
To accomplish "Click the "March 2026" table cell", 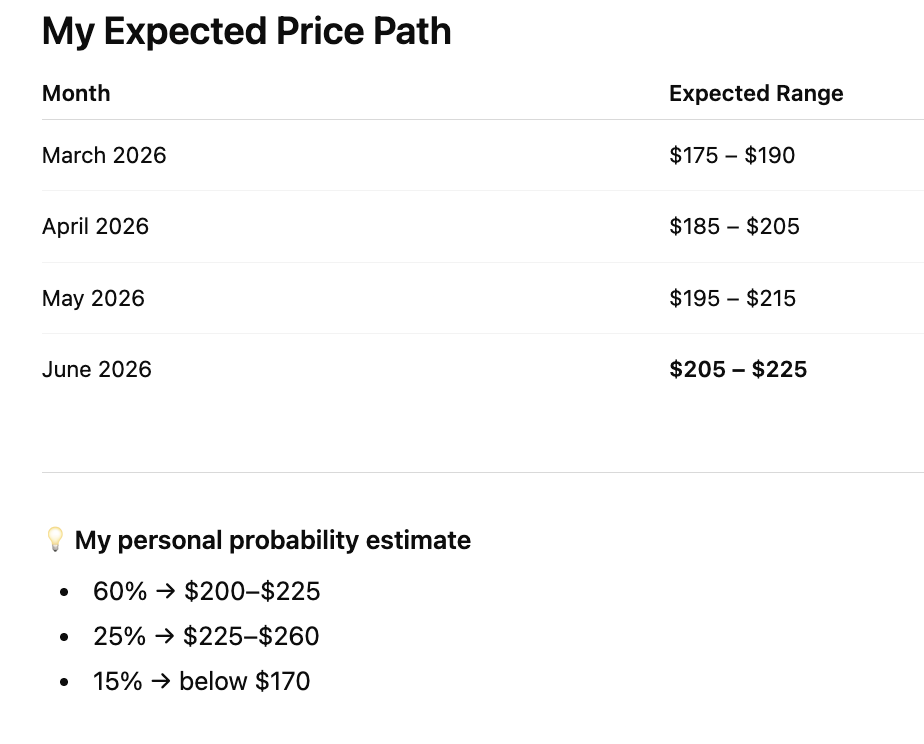I will point(104,156).
